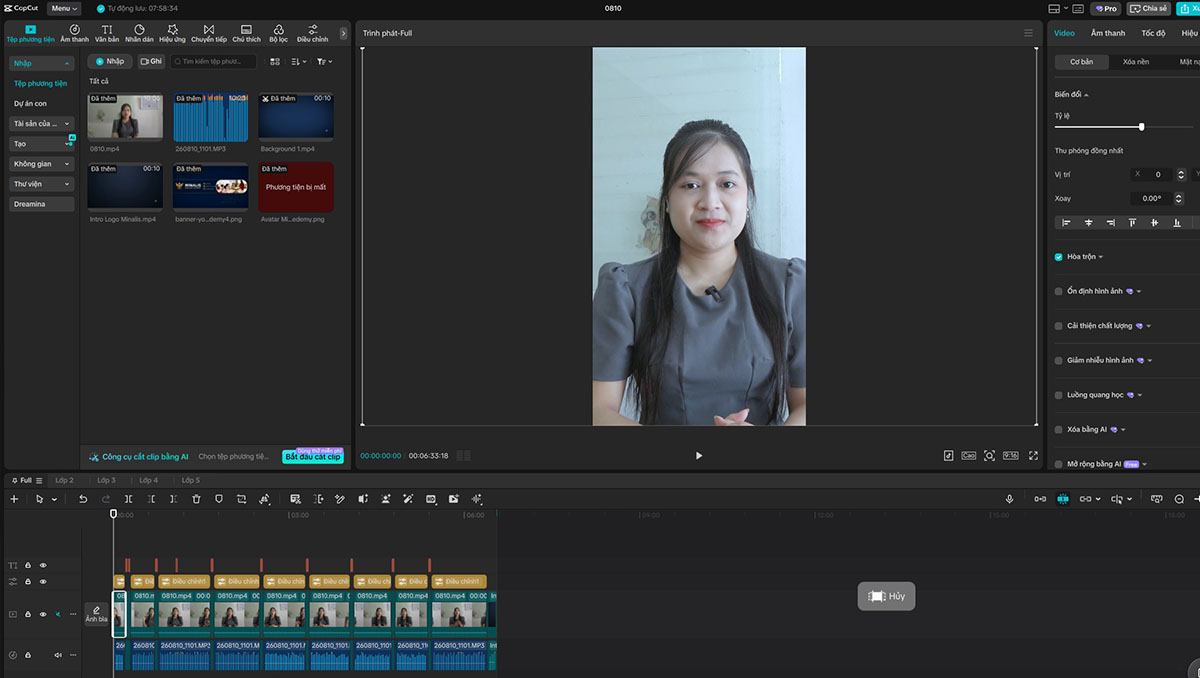The image size is (1200, 678).
Task: Click the player panel hamburger menu icon
Action: [1028, 33]
